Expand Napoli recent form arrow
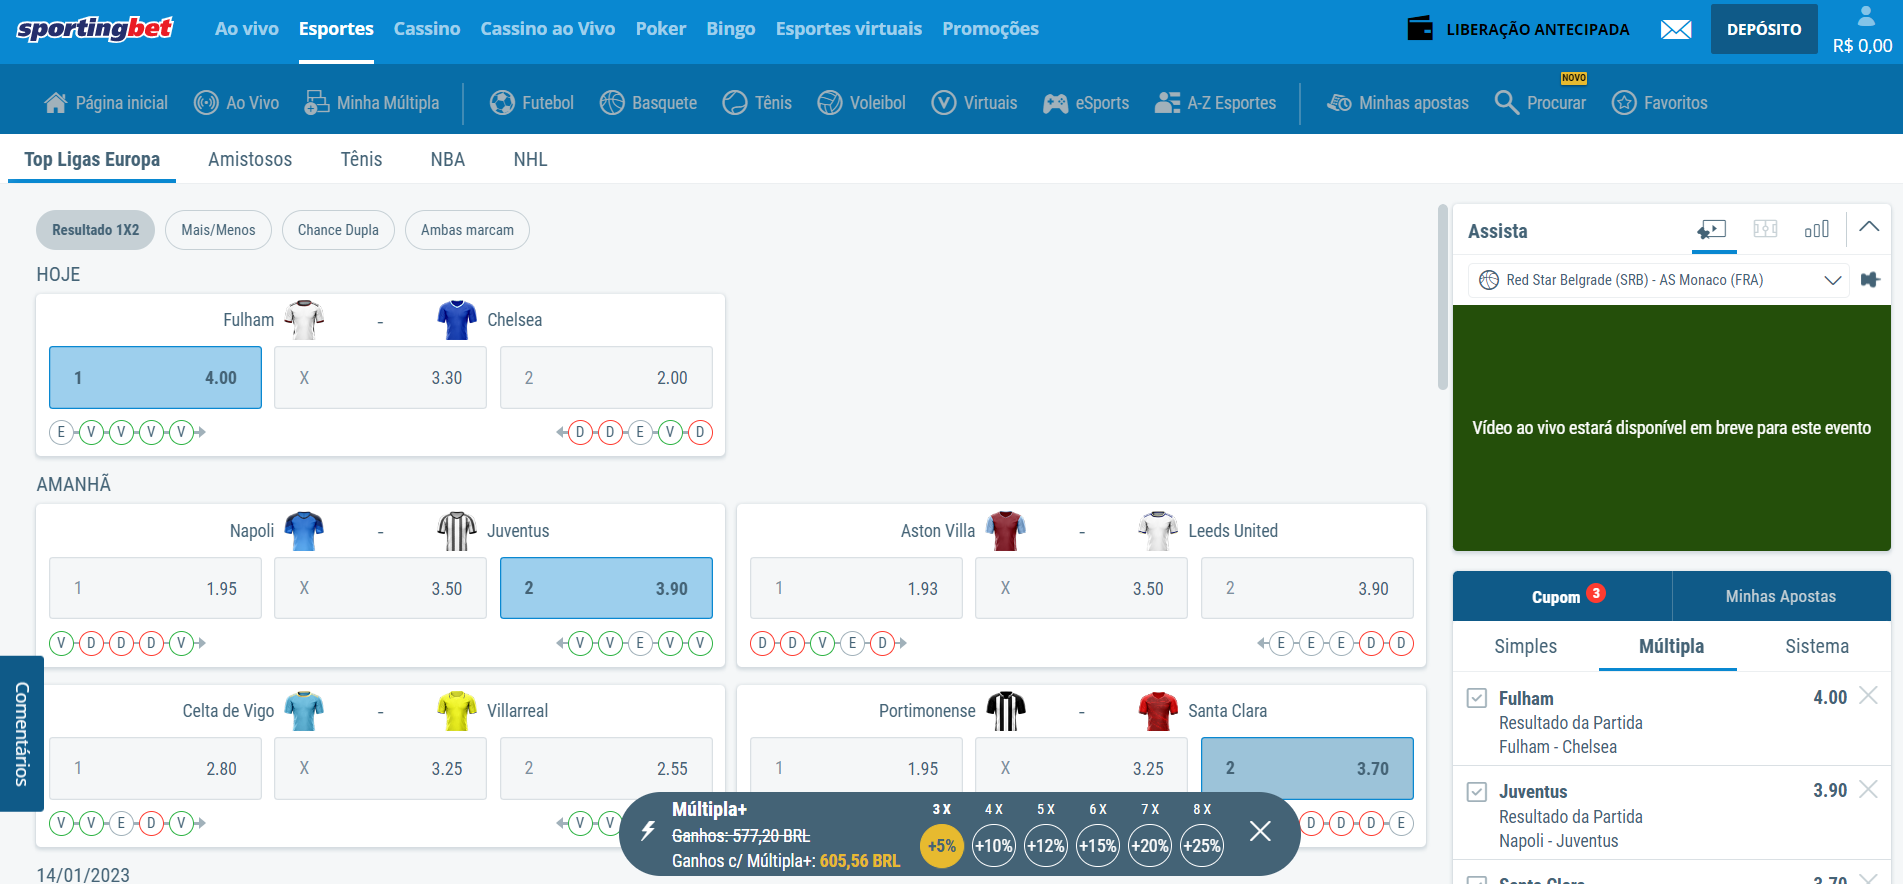 coord(201,643)
